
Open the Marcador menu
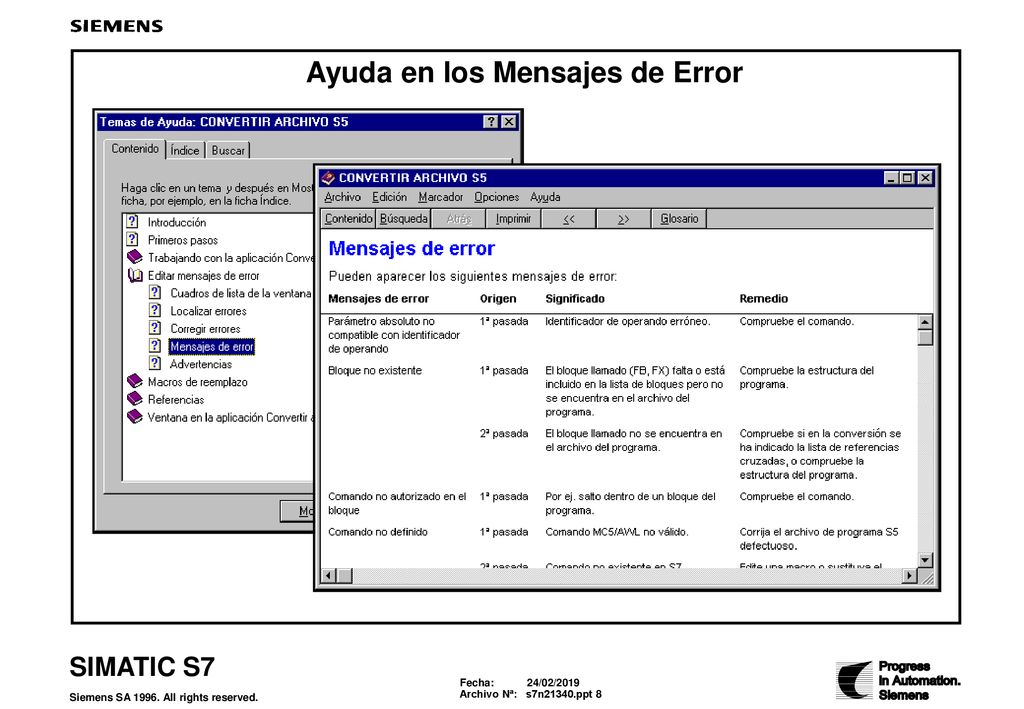click(x=440, y=197)
